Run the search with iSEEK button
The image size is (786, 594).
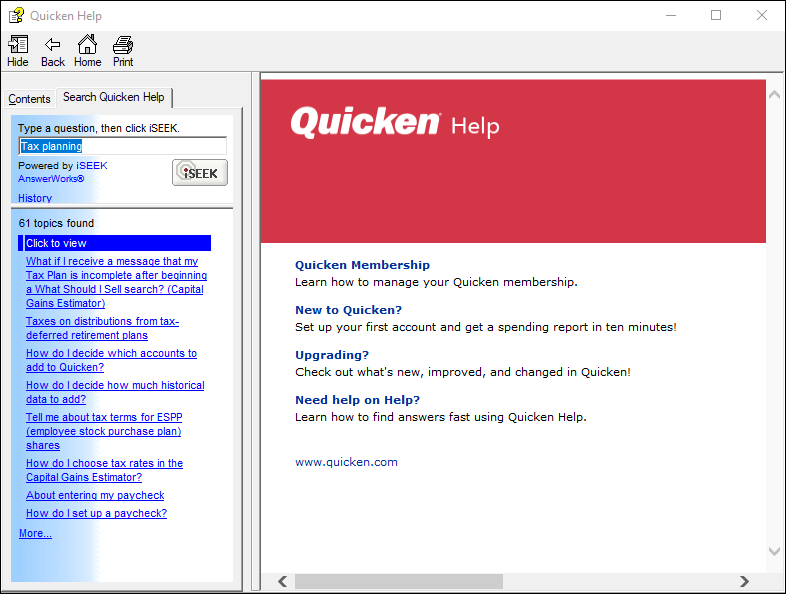(200, 172)
